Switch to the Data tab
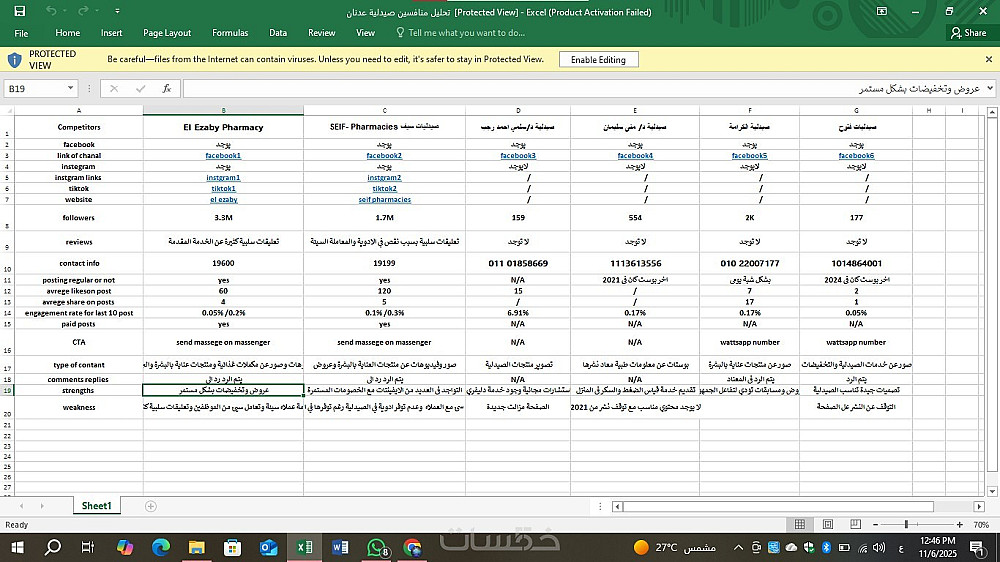 click(x=278, y=33)
